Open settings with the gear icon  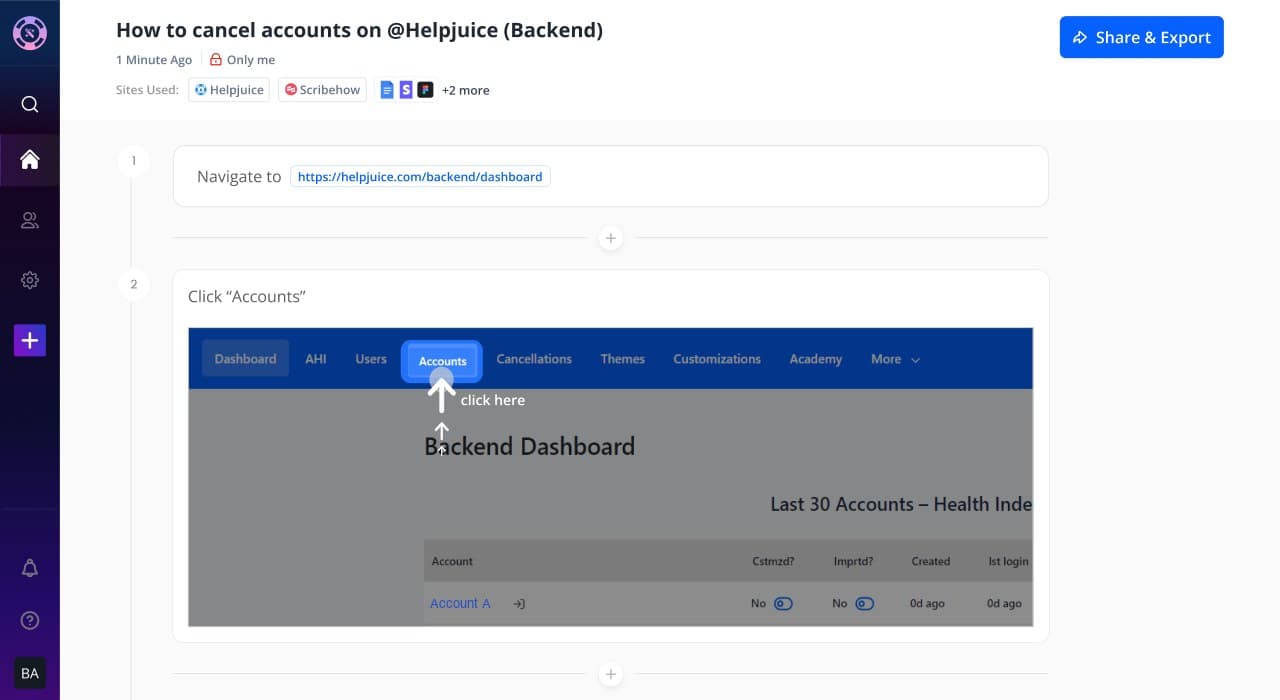pyautogui.click(x=30, y=280)
